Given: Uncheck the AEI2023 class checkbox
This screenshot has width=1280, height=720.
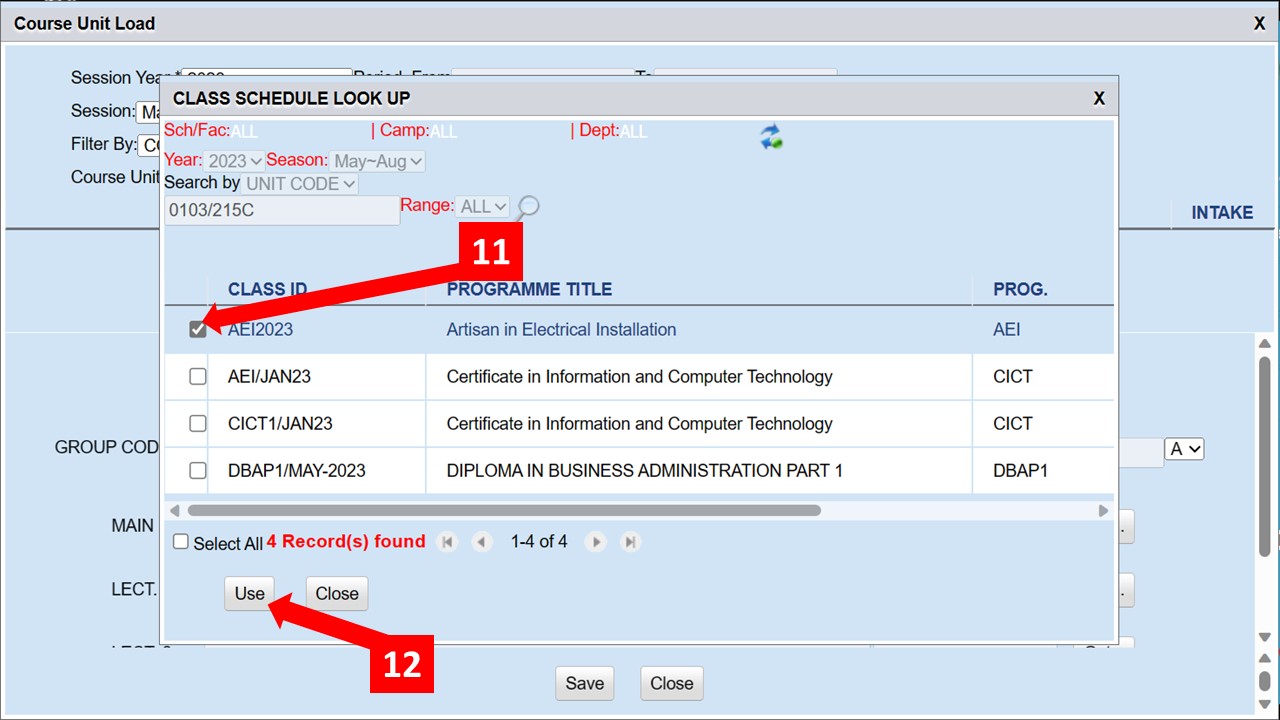Looking at the screenshot, I should tap(198, 329).
